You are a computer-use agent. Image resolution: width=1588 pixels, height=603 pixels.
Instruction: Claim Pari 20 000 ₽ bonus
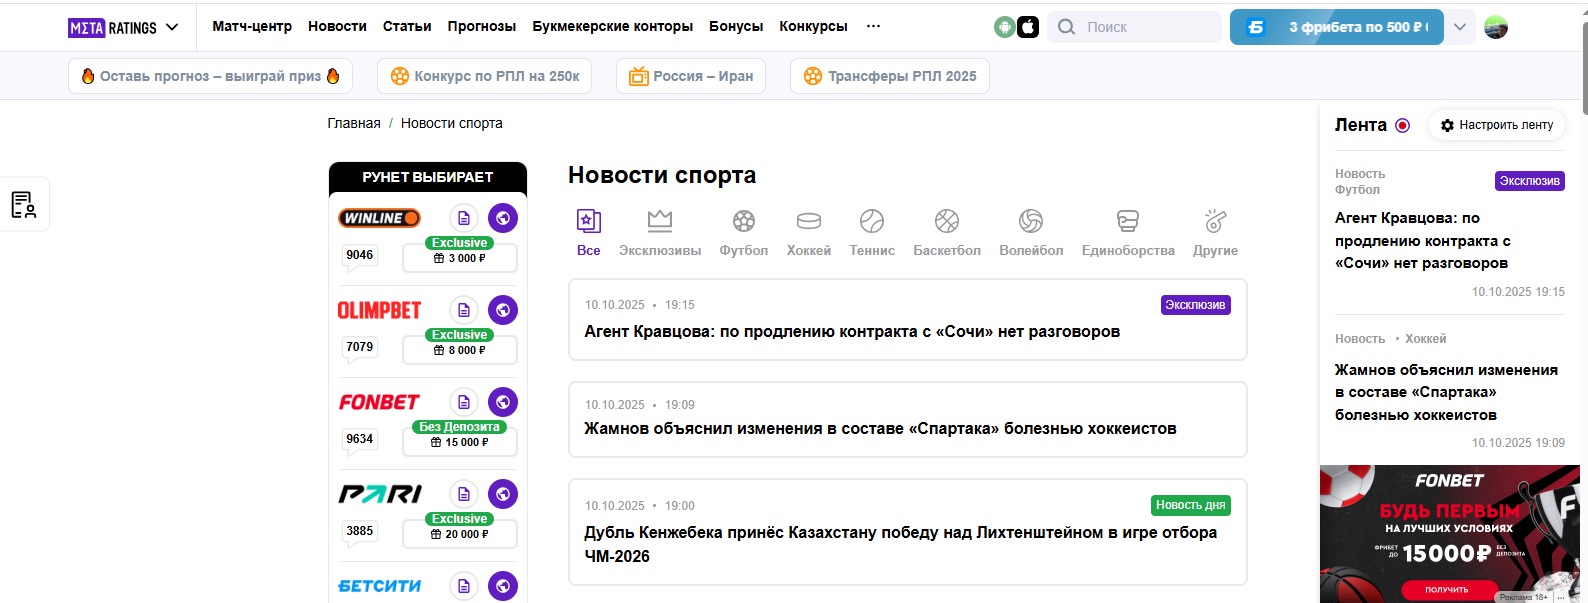coord(460,534)
